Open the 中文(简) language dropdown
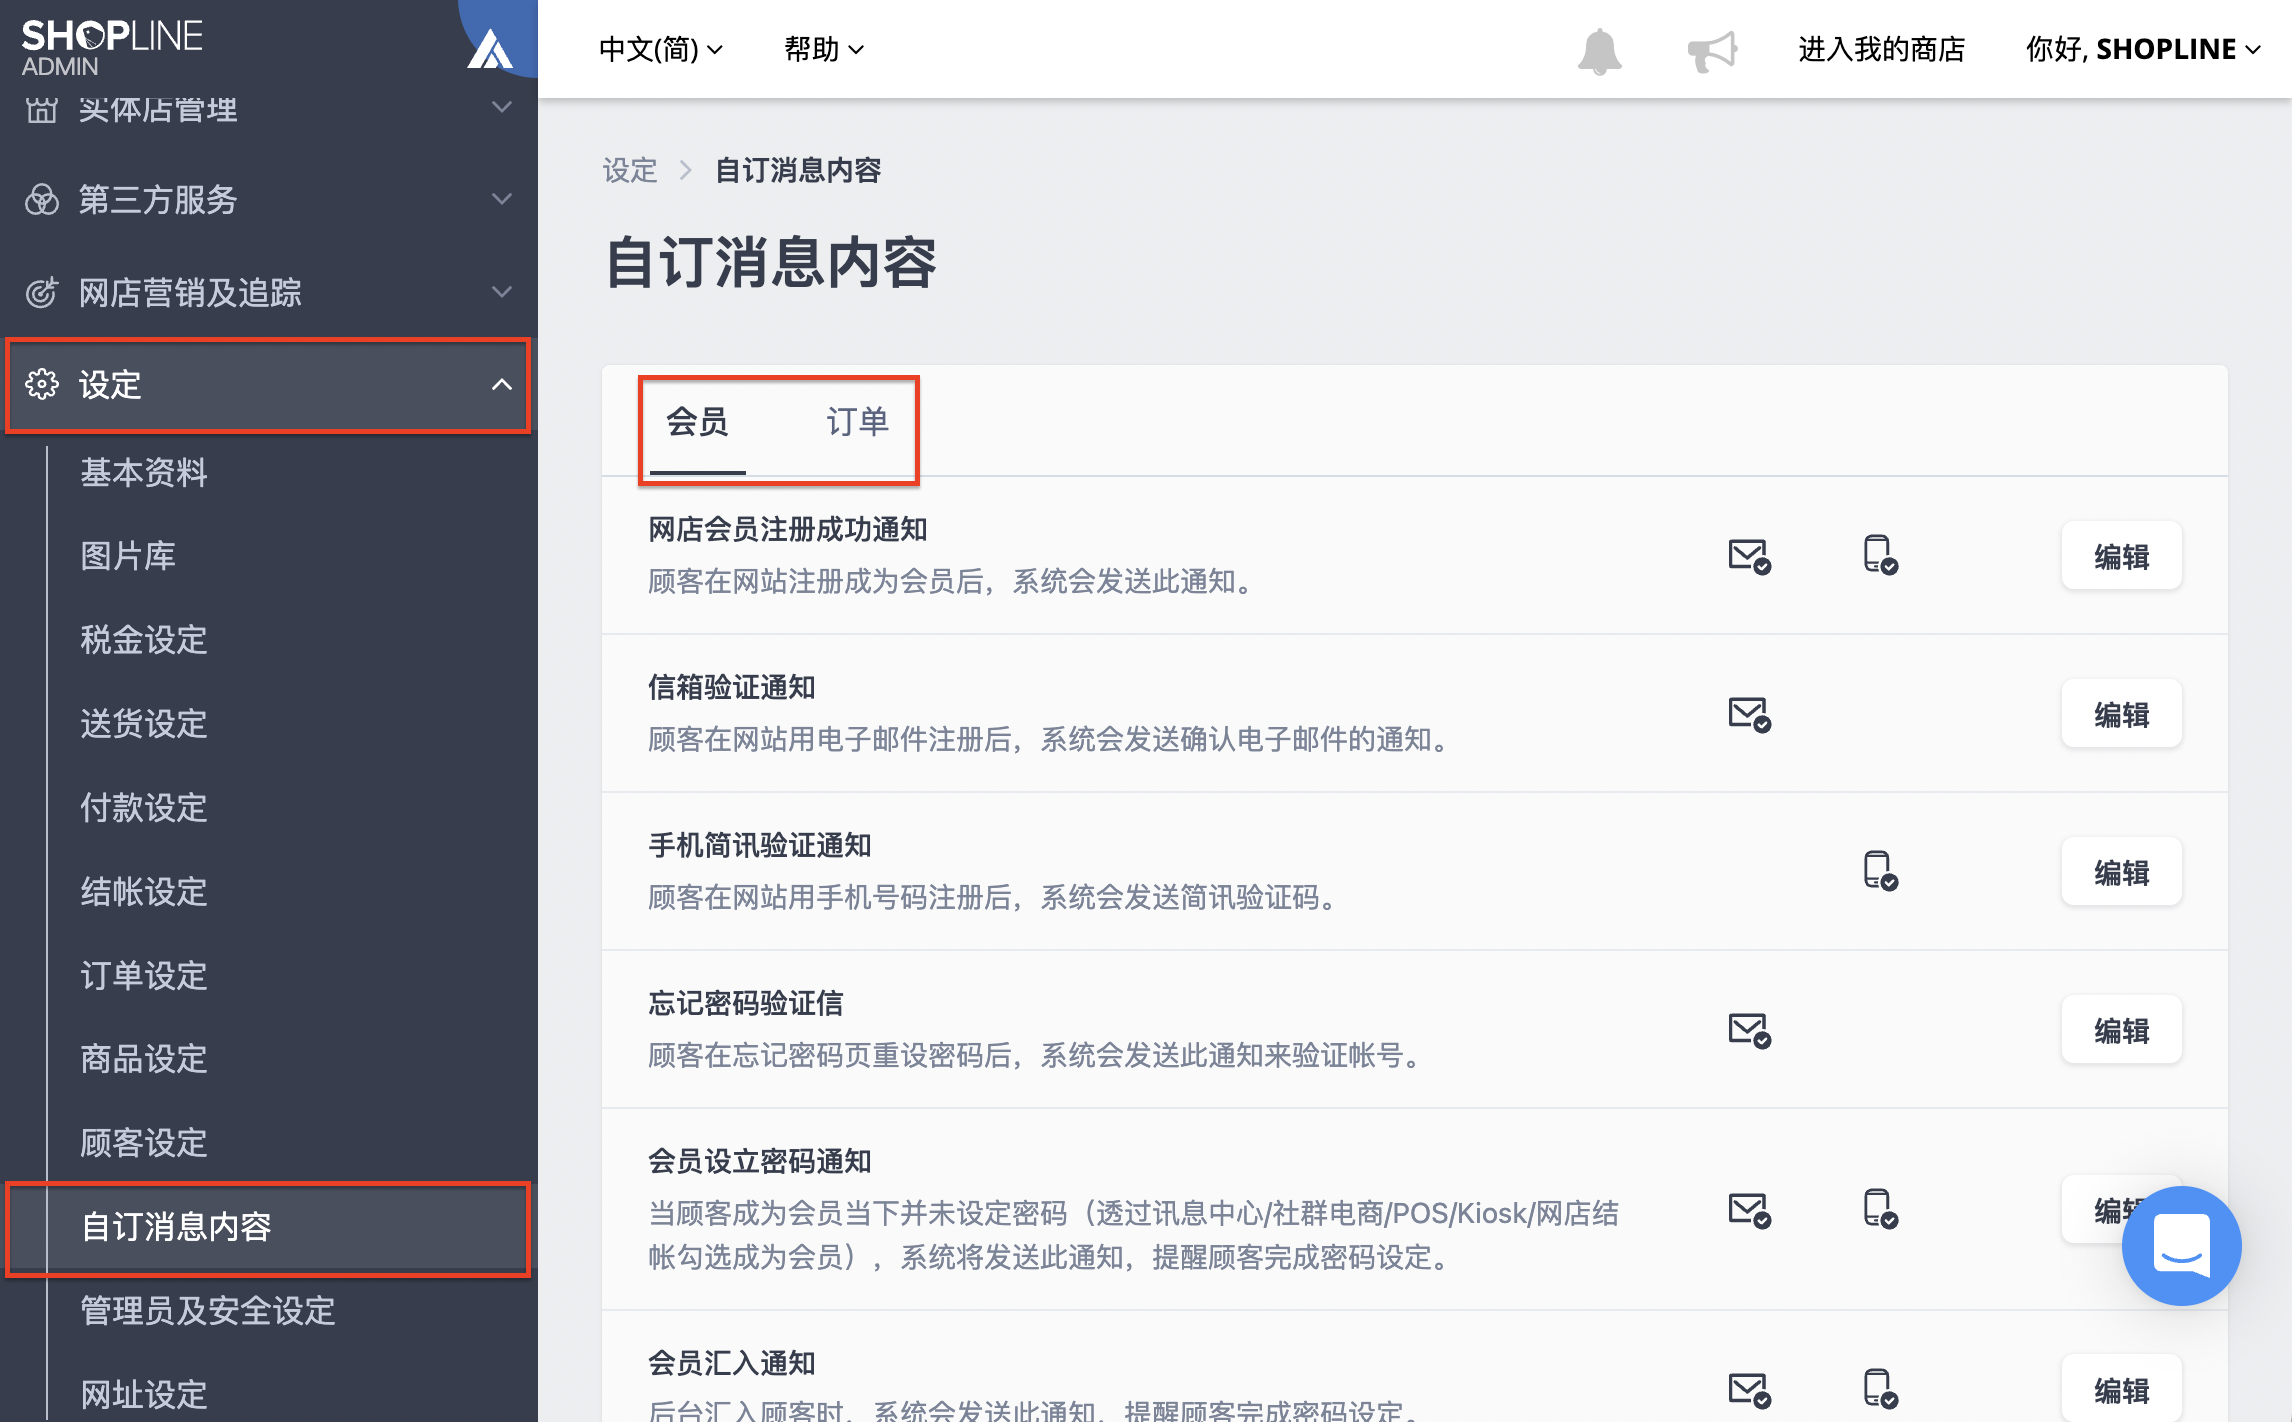 click(660, 49)
